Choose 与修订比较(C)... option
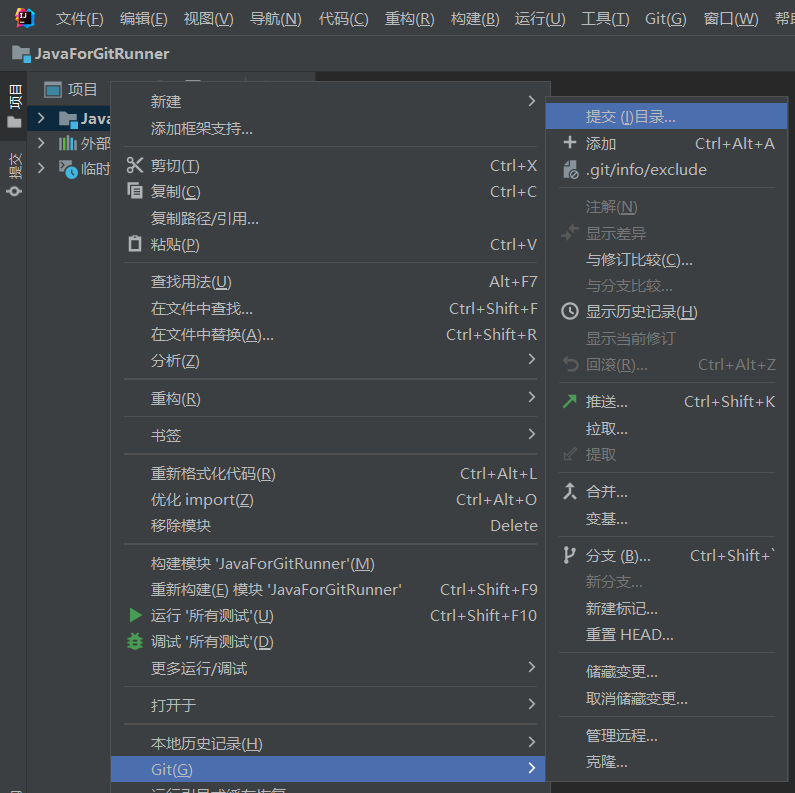 (666, 260)
